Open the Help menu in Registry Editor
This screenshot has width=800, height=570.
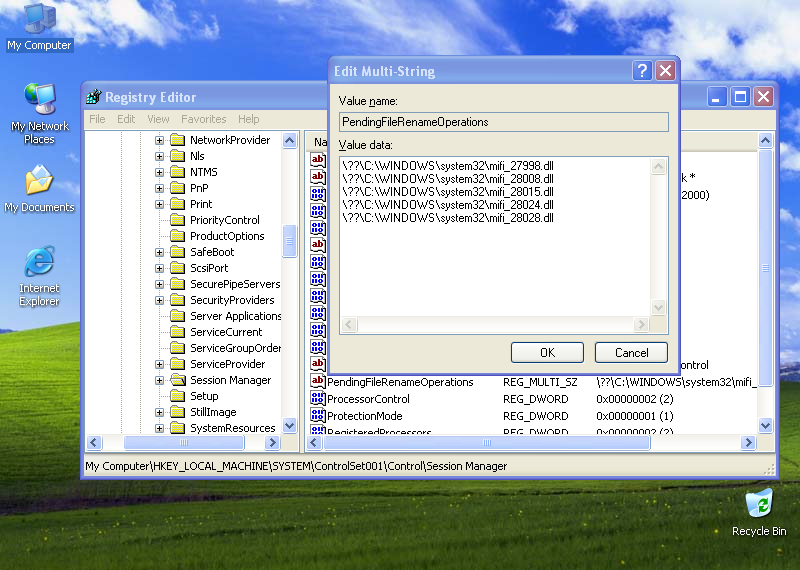point(248,119)
